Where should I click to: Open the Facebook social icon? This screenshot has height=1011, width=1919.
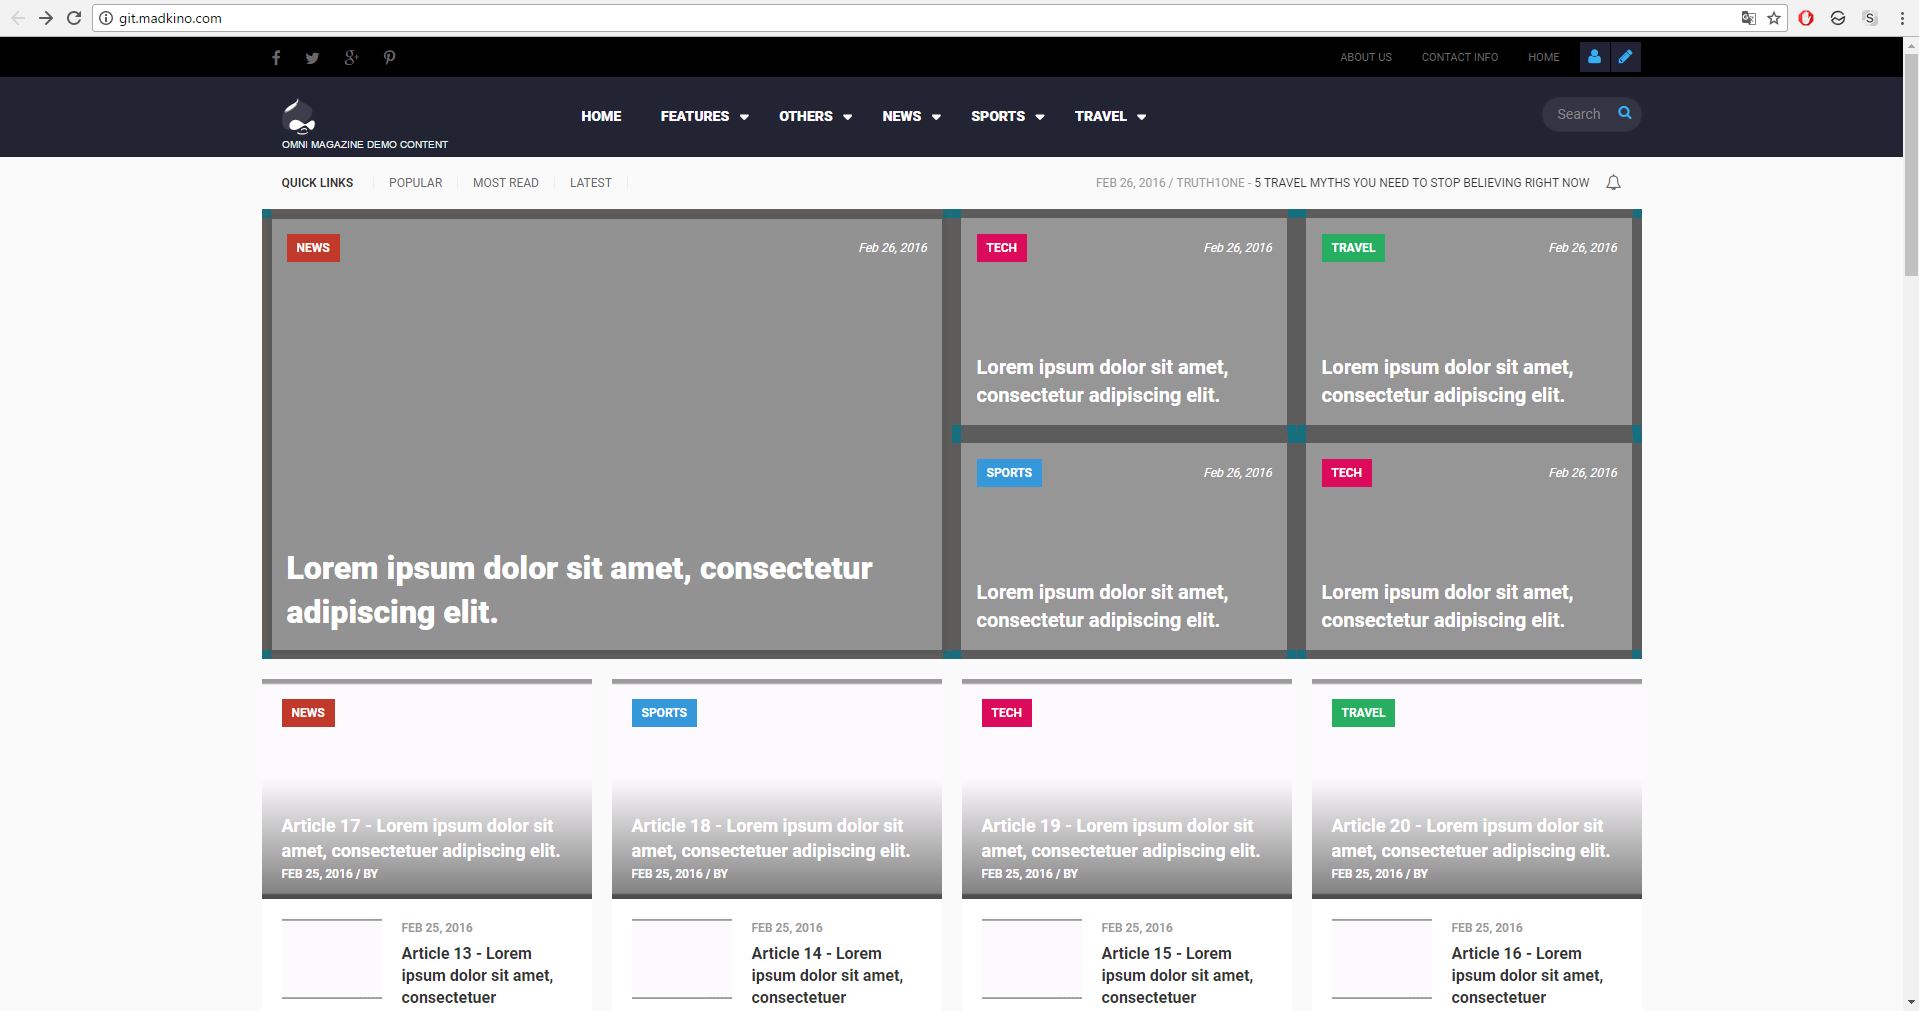pyautogui.click(x=276, y=58)
